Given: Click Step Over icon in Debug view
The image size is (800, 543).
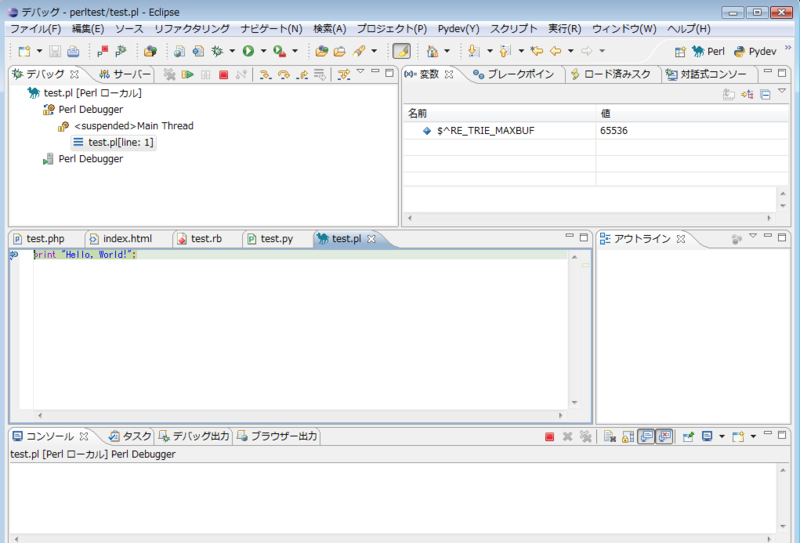Looking at the screenshot, I should point(284,75).
